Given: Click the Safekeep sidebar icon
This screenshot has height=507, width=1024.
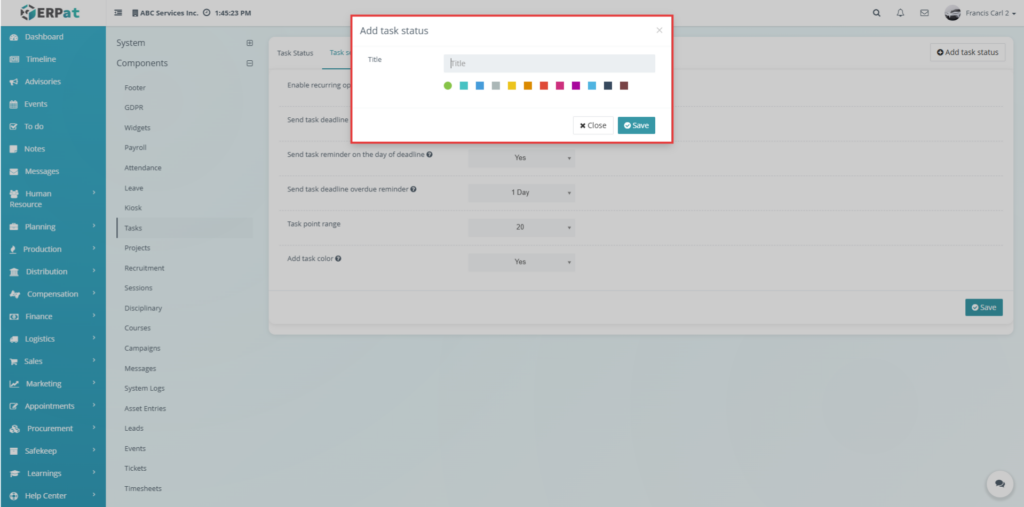Looking at the screenshot, I should coord(14,451).
